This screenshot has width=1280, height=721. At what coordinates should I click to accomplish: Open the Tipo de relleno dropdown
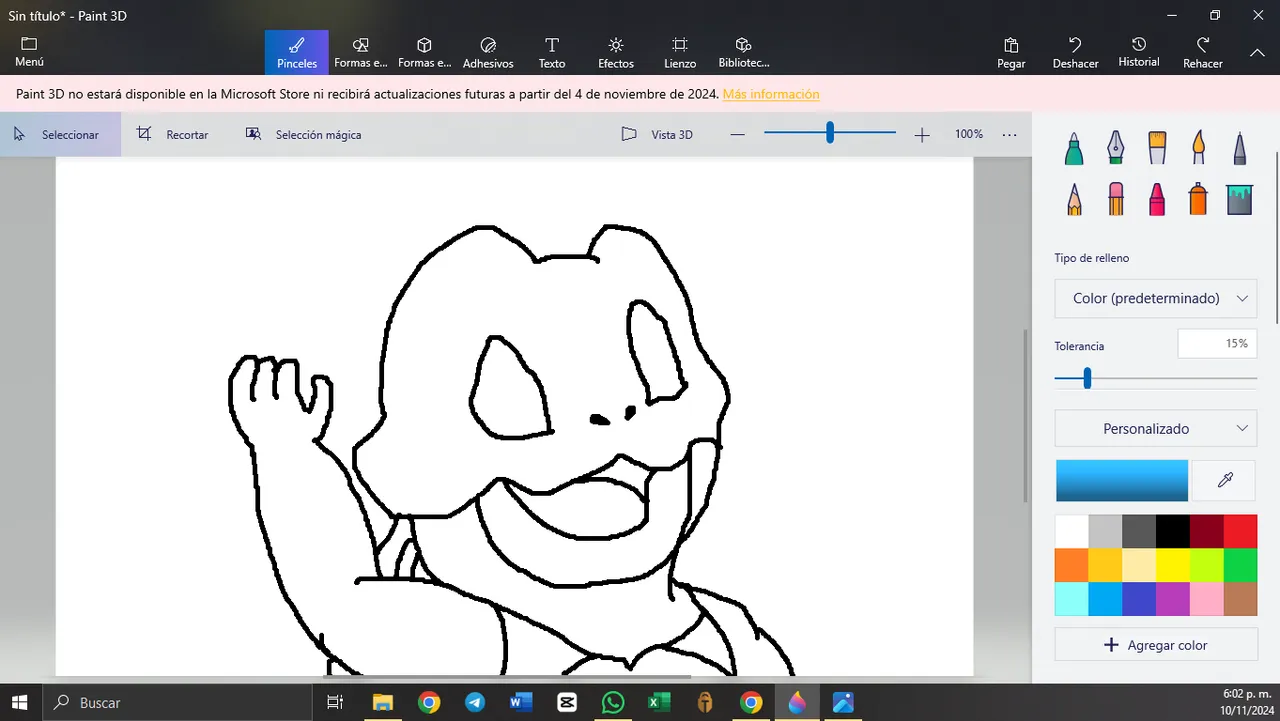click(1156, 298)
